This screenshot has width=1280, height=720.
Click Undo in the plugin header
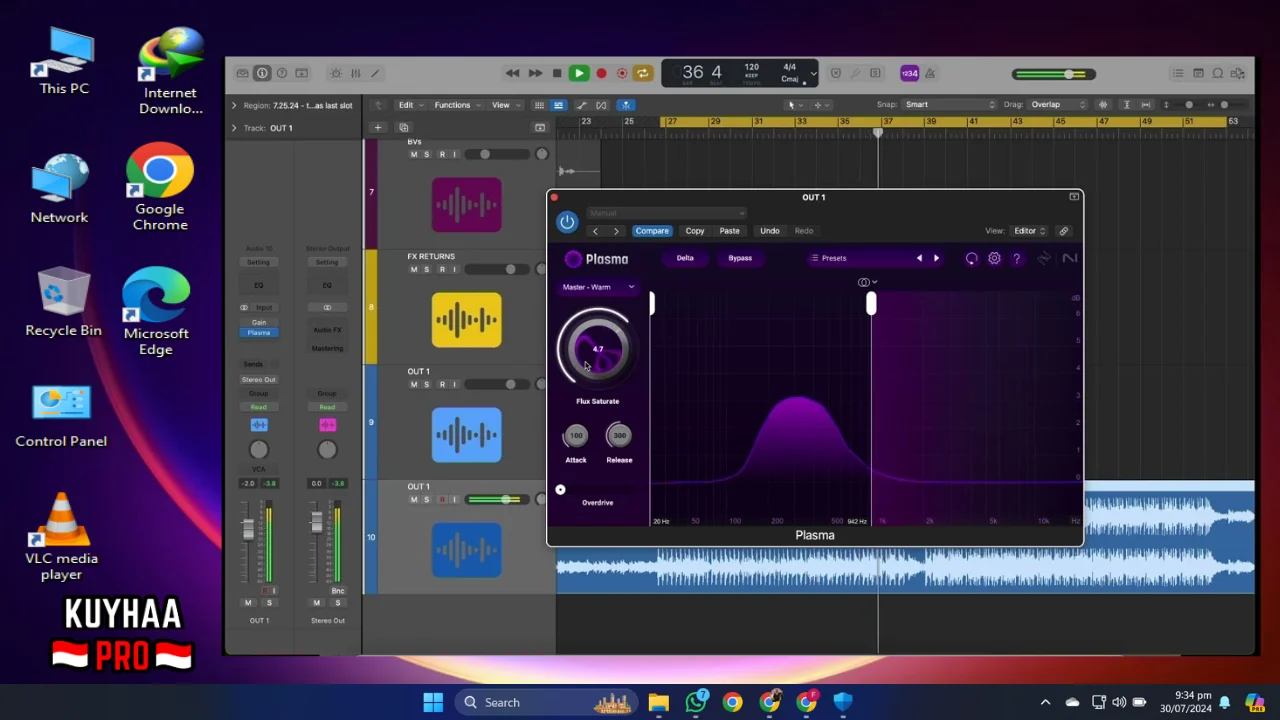click(770, 231)
